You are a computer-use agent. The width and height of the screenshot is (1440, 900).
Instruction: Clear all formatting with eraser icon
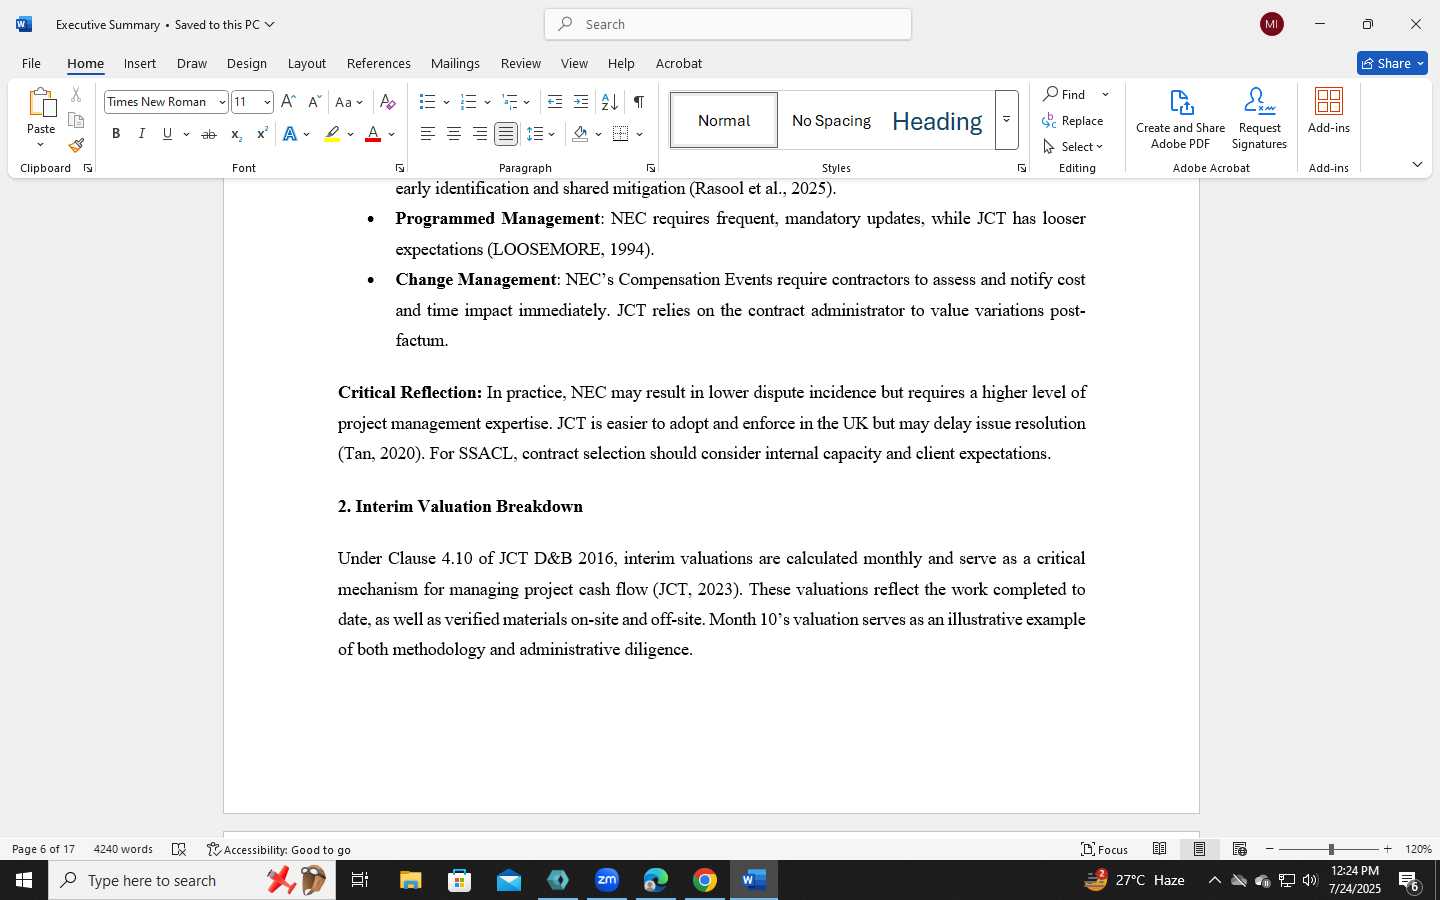[x=388, y=102]
